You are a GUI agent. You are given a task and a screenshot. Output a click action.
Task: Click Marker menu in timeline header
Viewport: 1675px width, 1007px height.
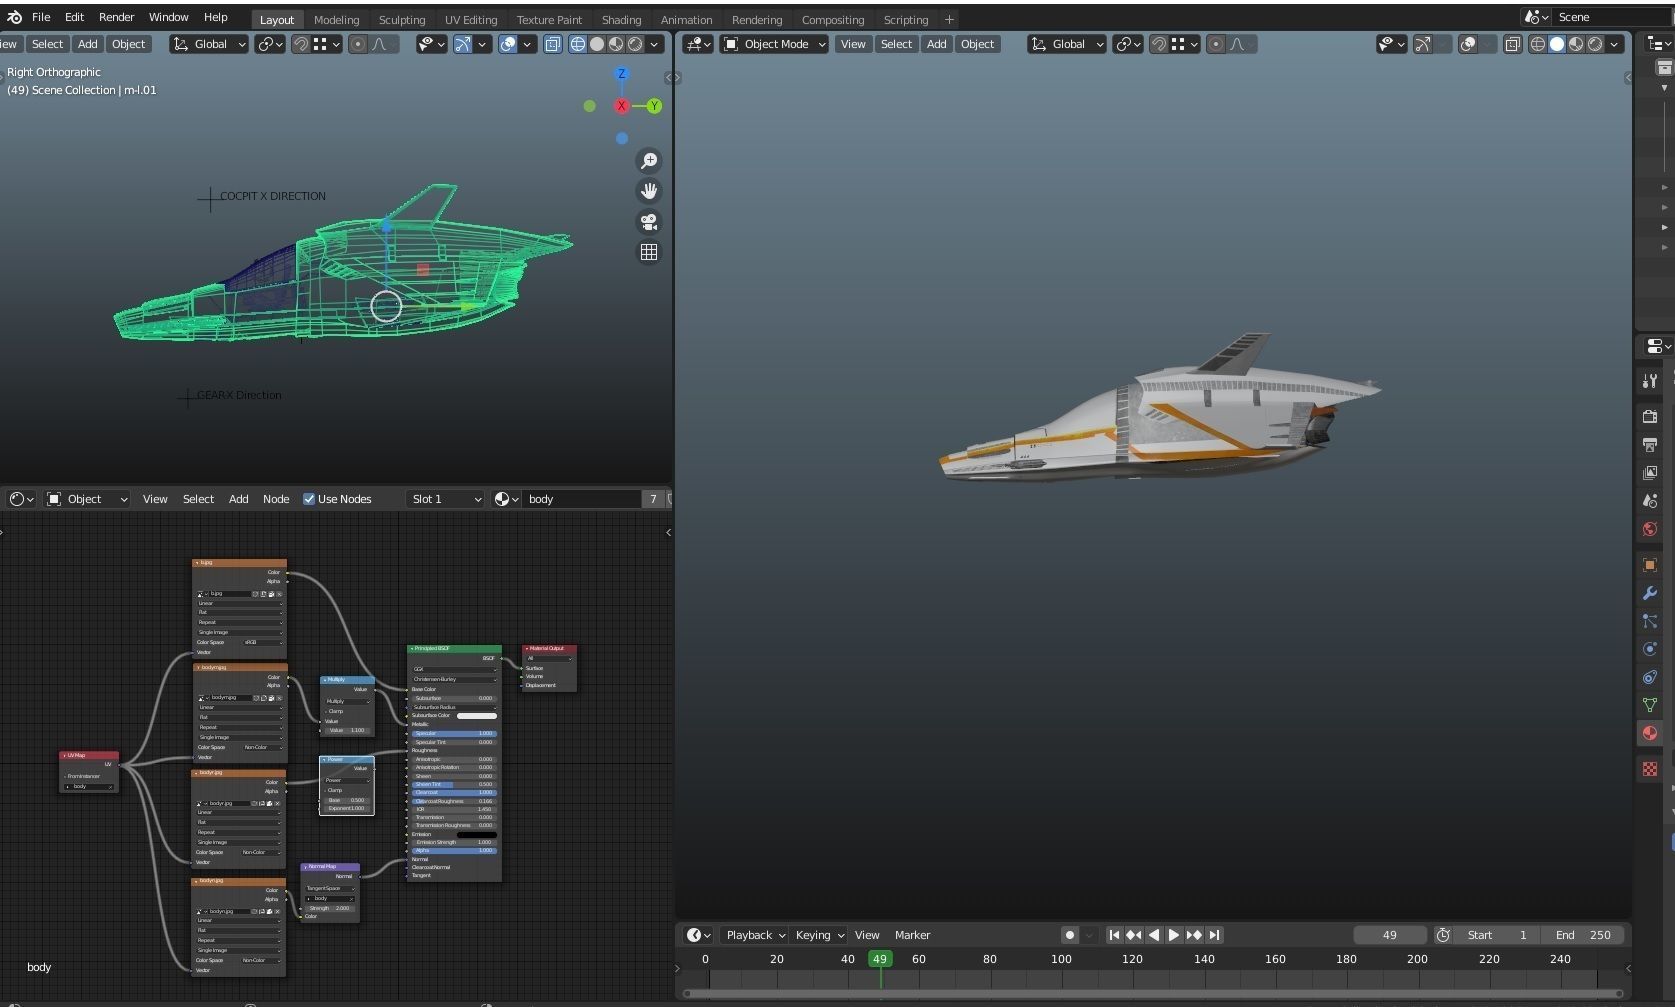click(912, 935)
